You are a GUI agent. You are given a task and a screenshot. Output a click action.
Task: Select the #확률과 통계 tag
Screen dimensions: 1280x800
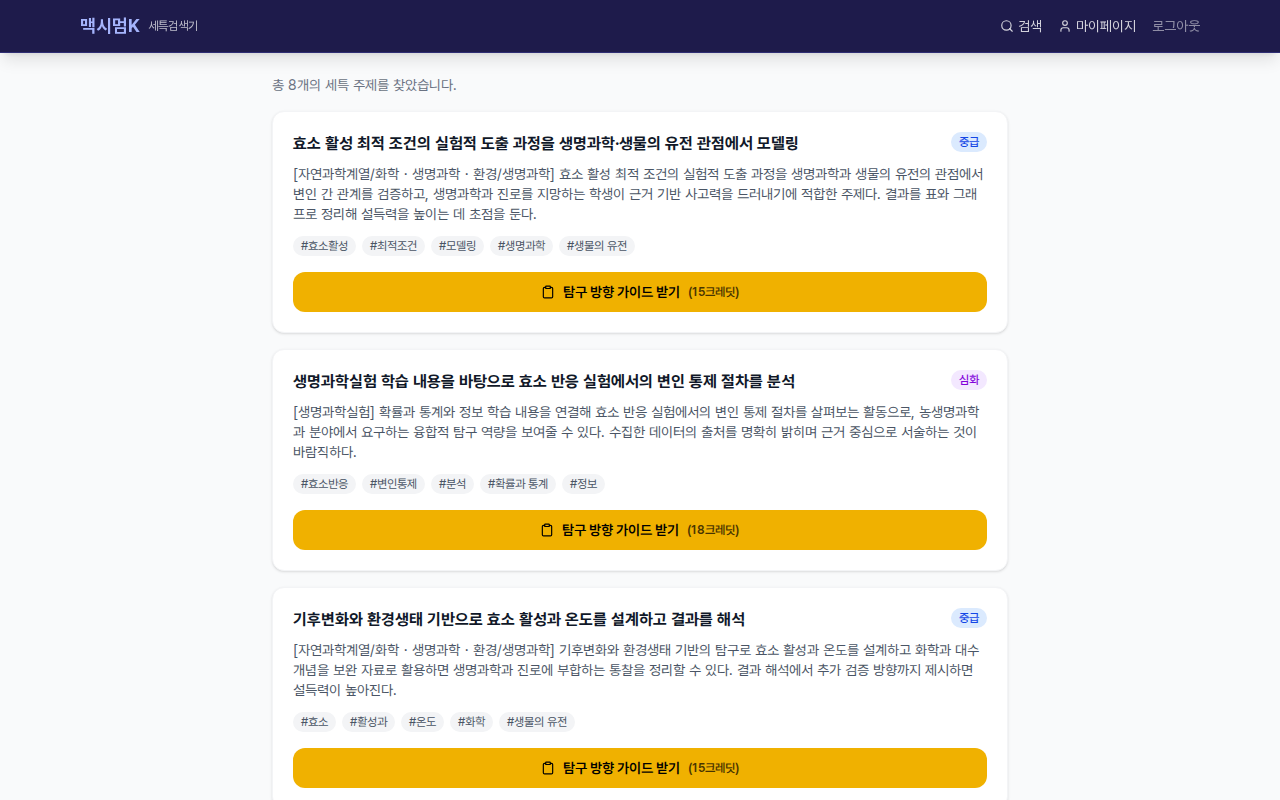(518, 484)
